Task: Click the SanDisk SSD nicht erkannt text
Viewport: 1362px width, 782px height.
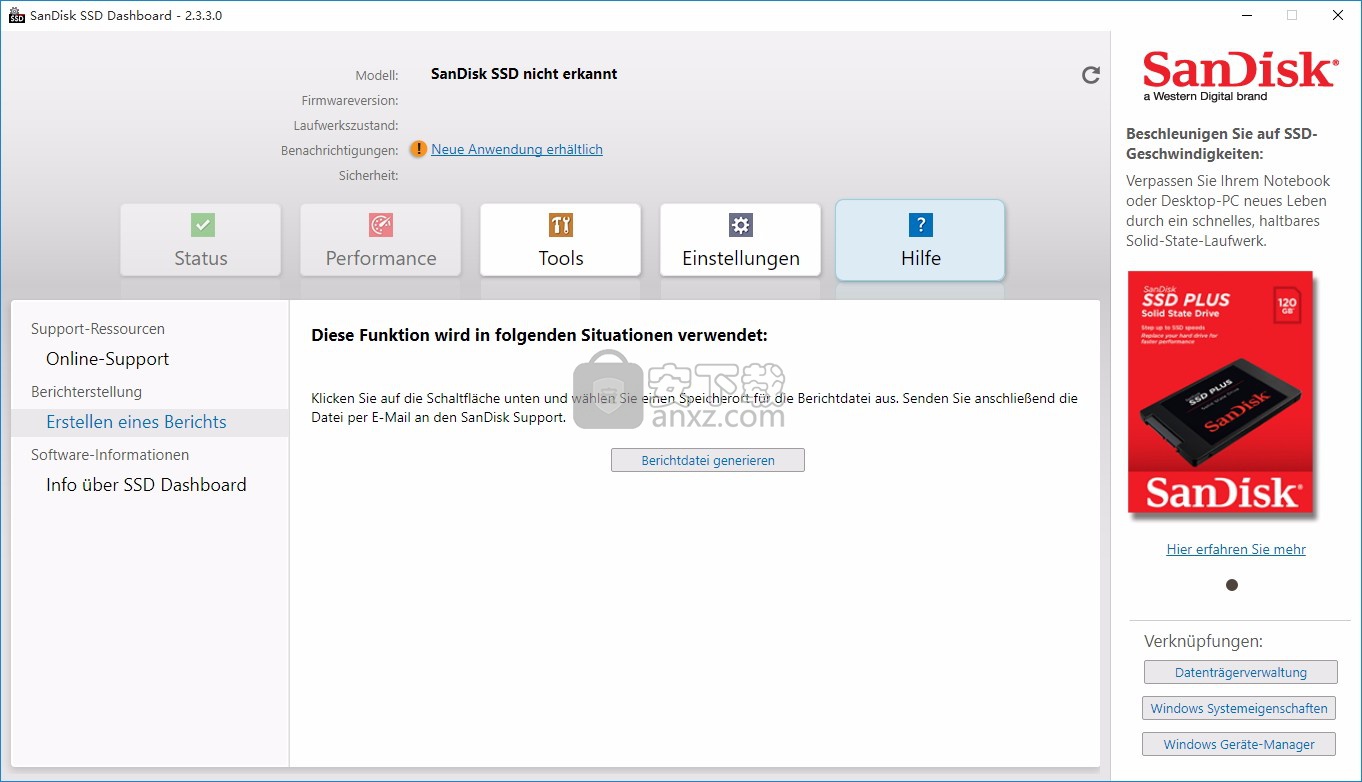Action: 524,74
